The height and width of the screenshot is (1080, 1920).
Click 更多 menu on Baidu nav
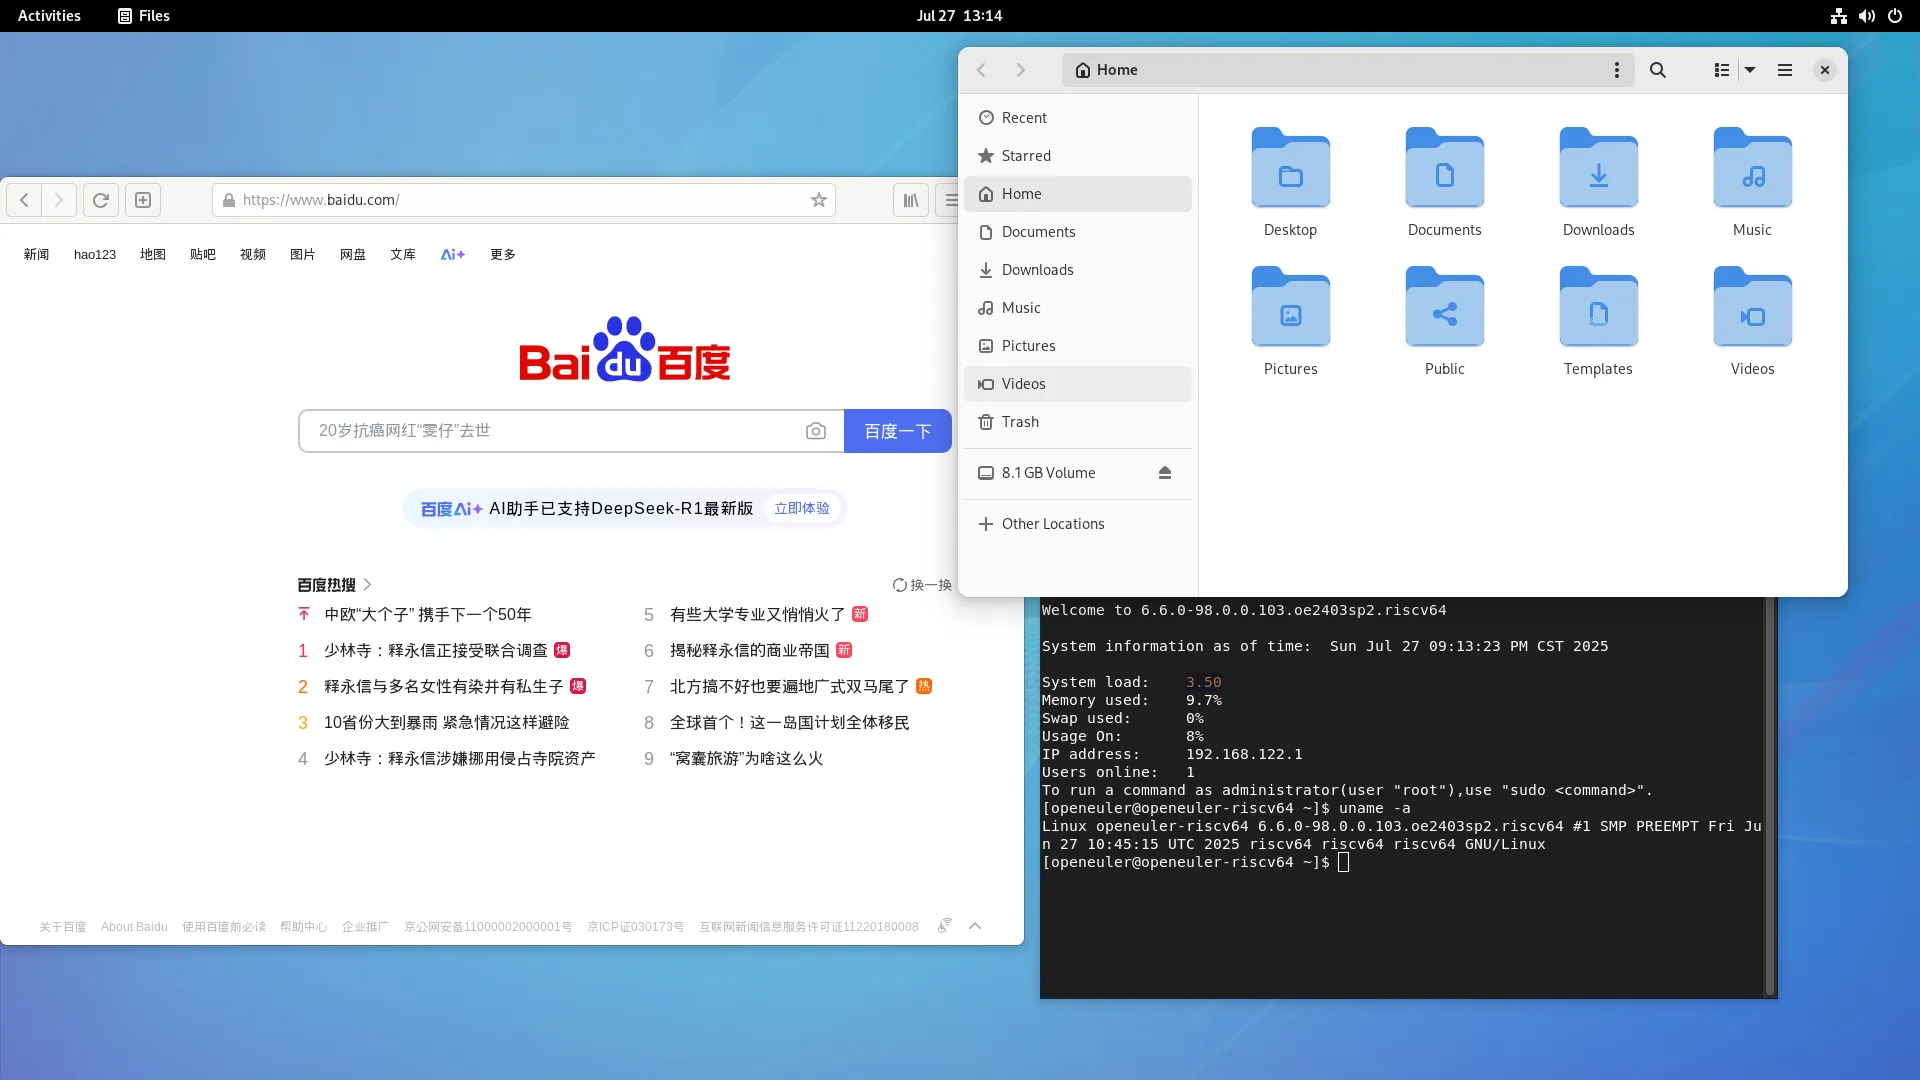point(503,255)
